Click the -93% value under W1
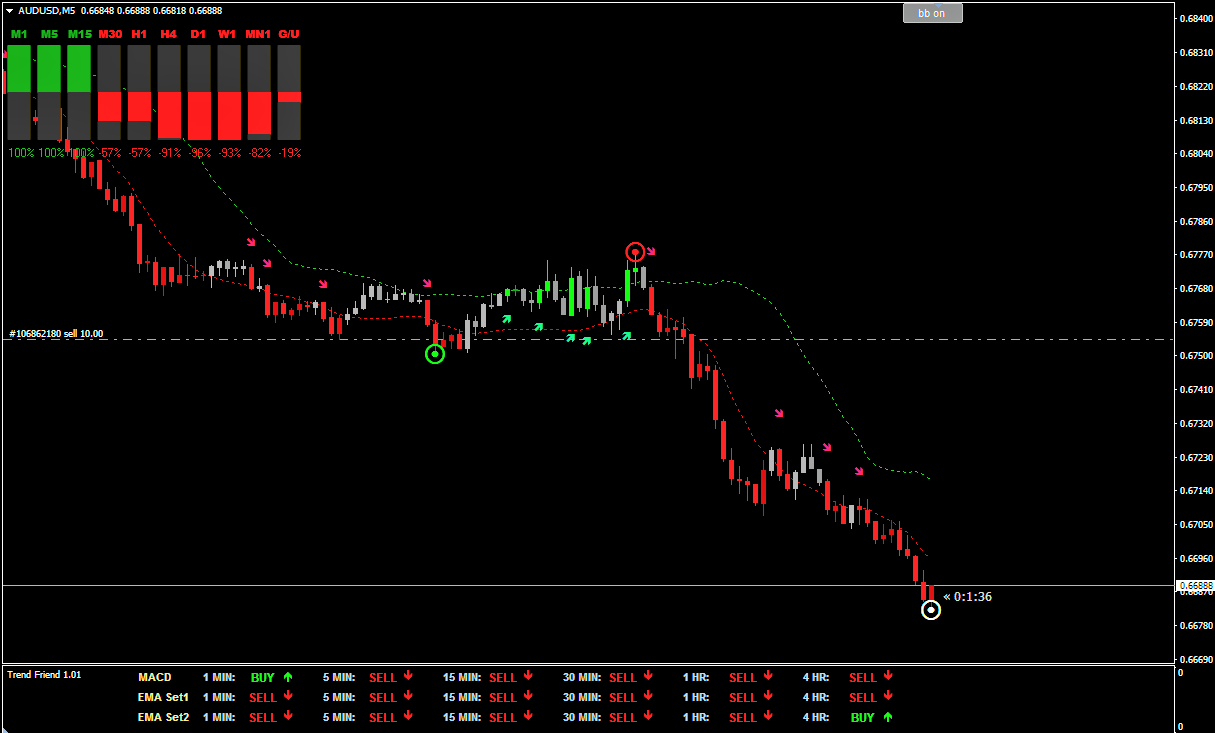 point(229,153)
